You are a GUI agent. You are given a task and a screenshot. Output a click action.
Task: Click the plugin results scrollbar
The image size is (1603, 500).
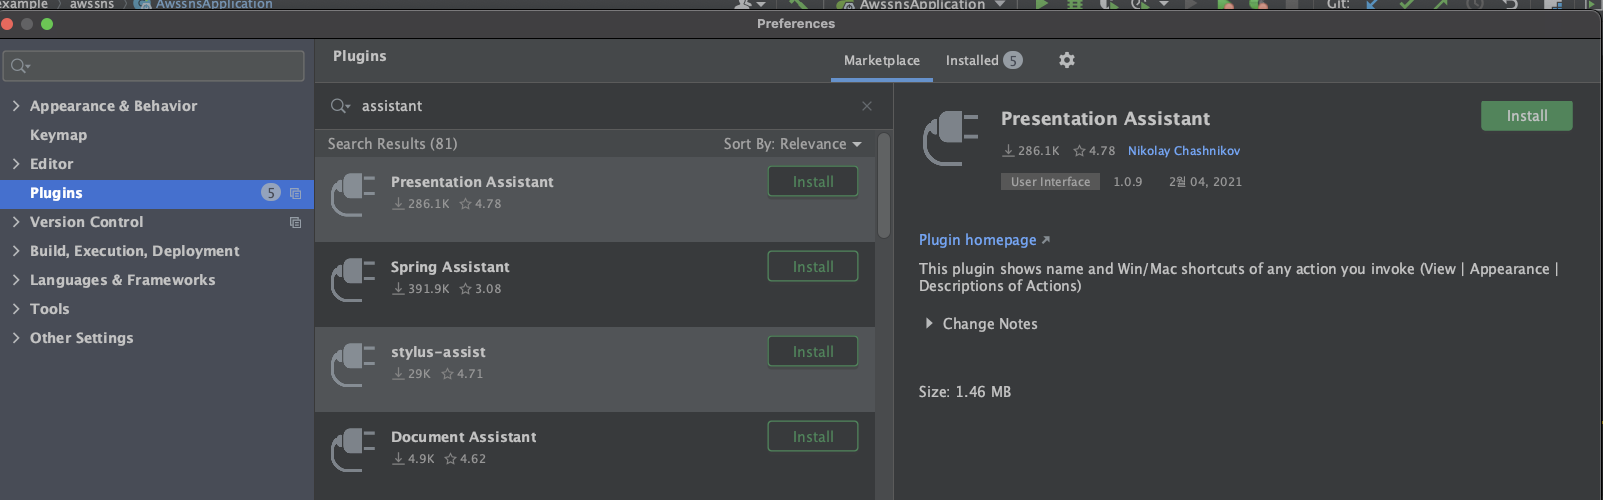coord(884,186)
